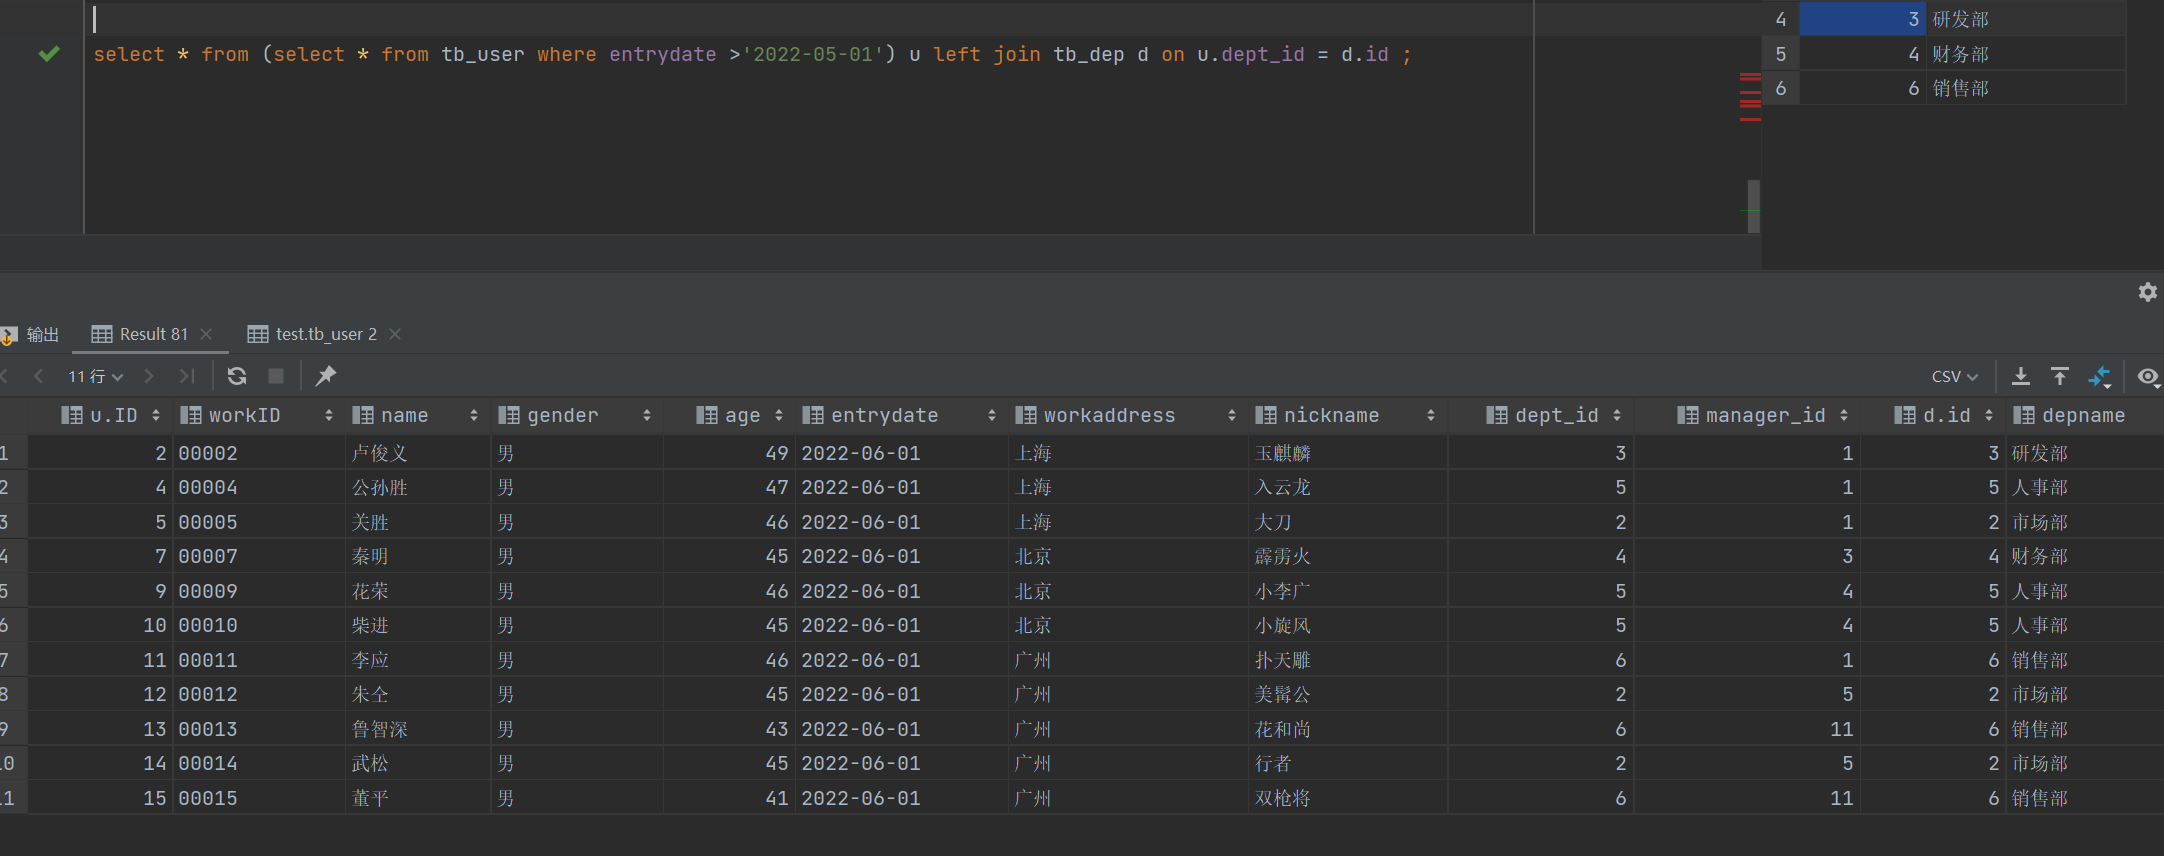
Task: Toggle sort arrows on the gender column
Action: pos(647,415)
